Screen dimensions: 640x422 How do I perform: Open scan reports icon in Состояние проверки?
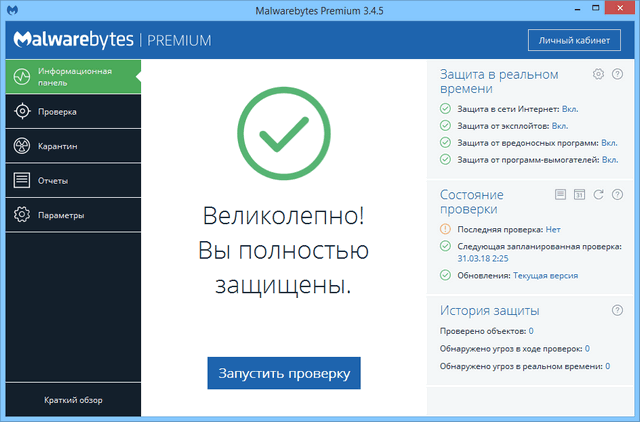pyautogui.click(x=560, y=194)
